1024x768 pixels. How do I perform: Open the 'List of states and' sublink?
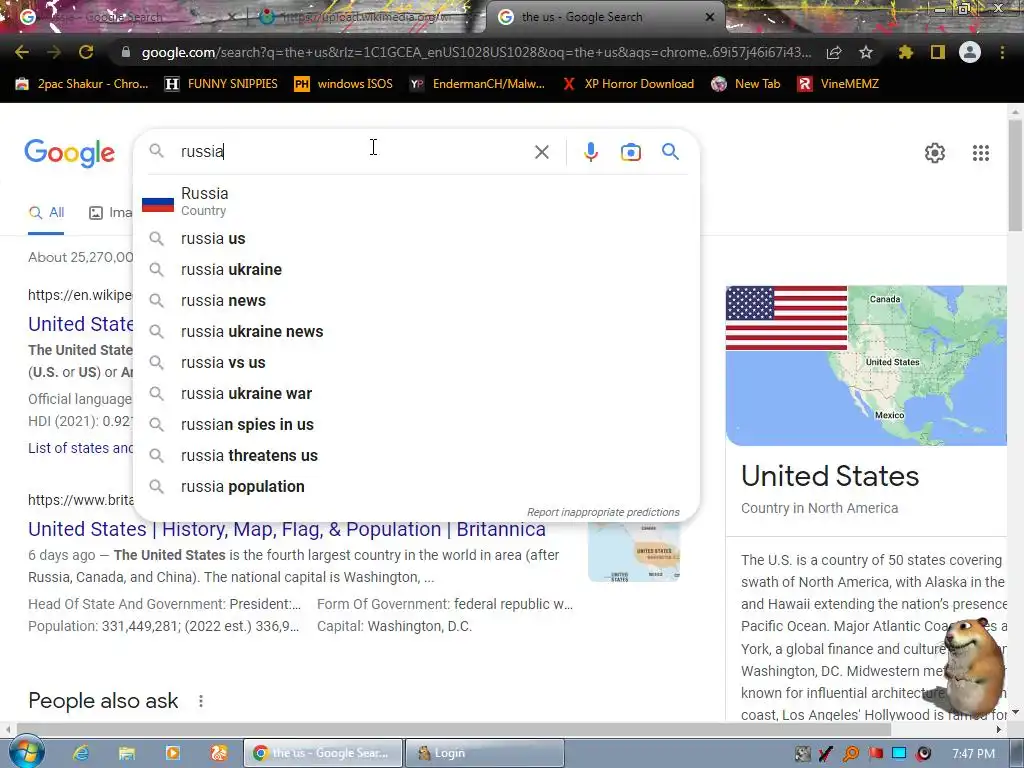tap(80, 448)
